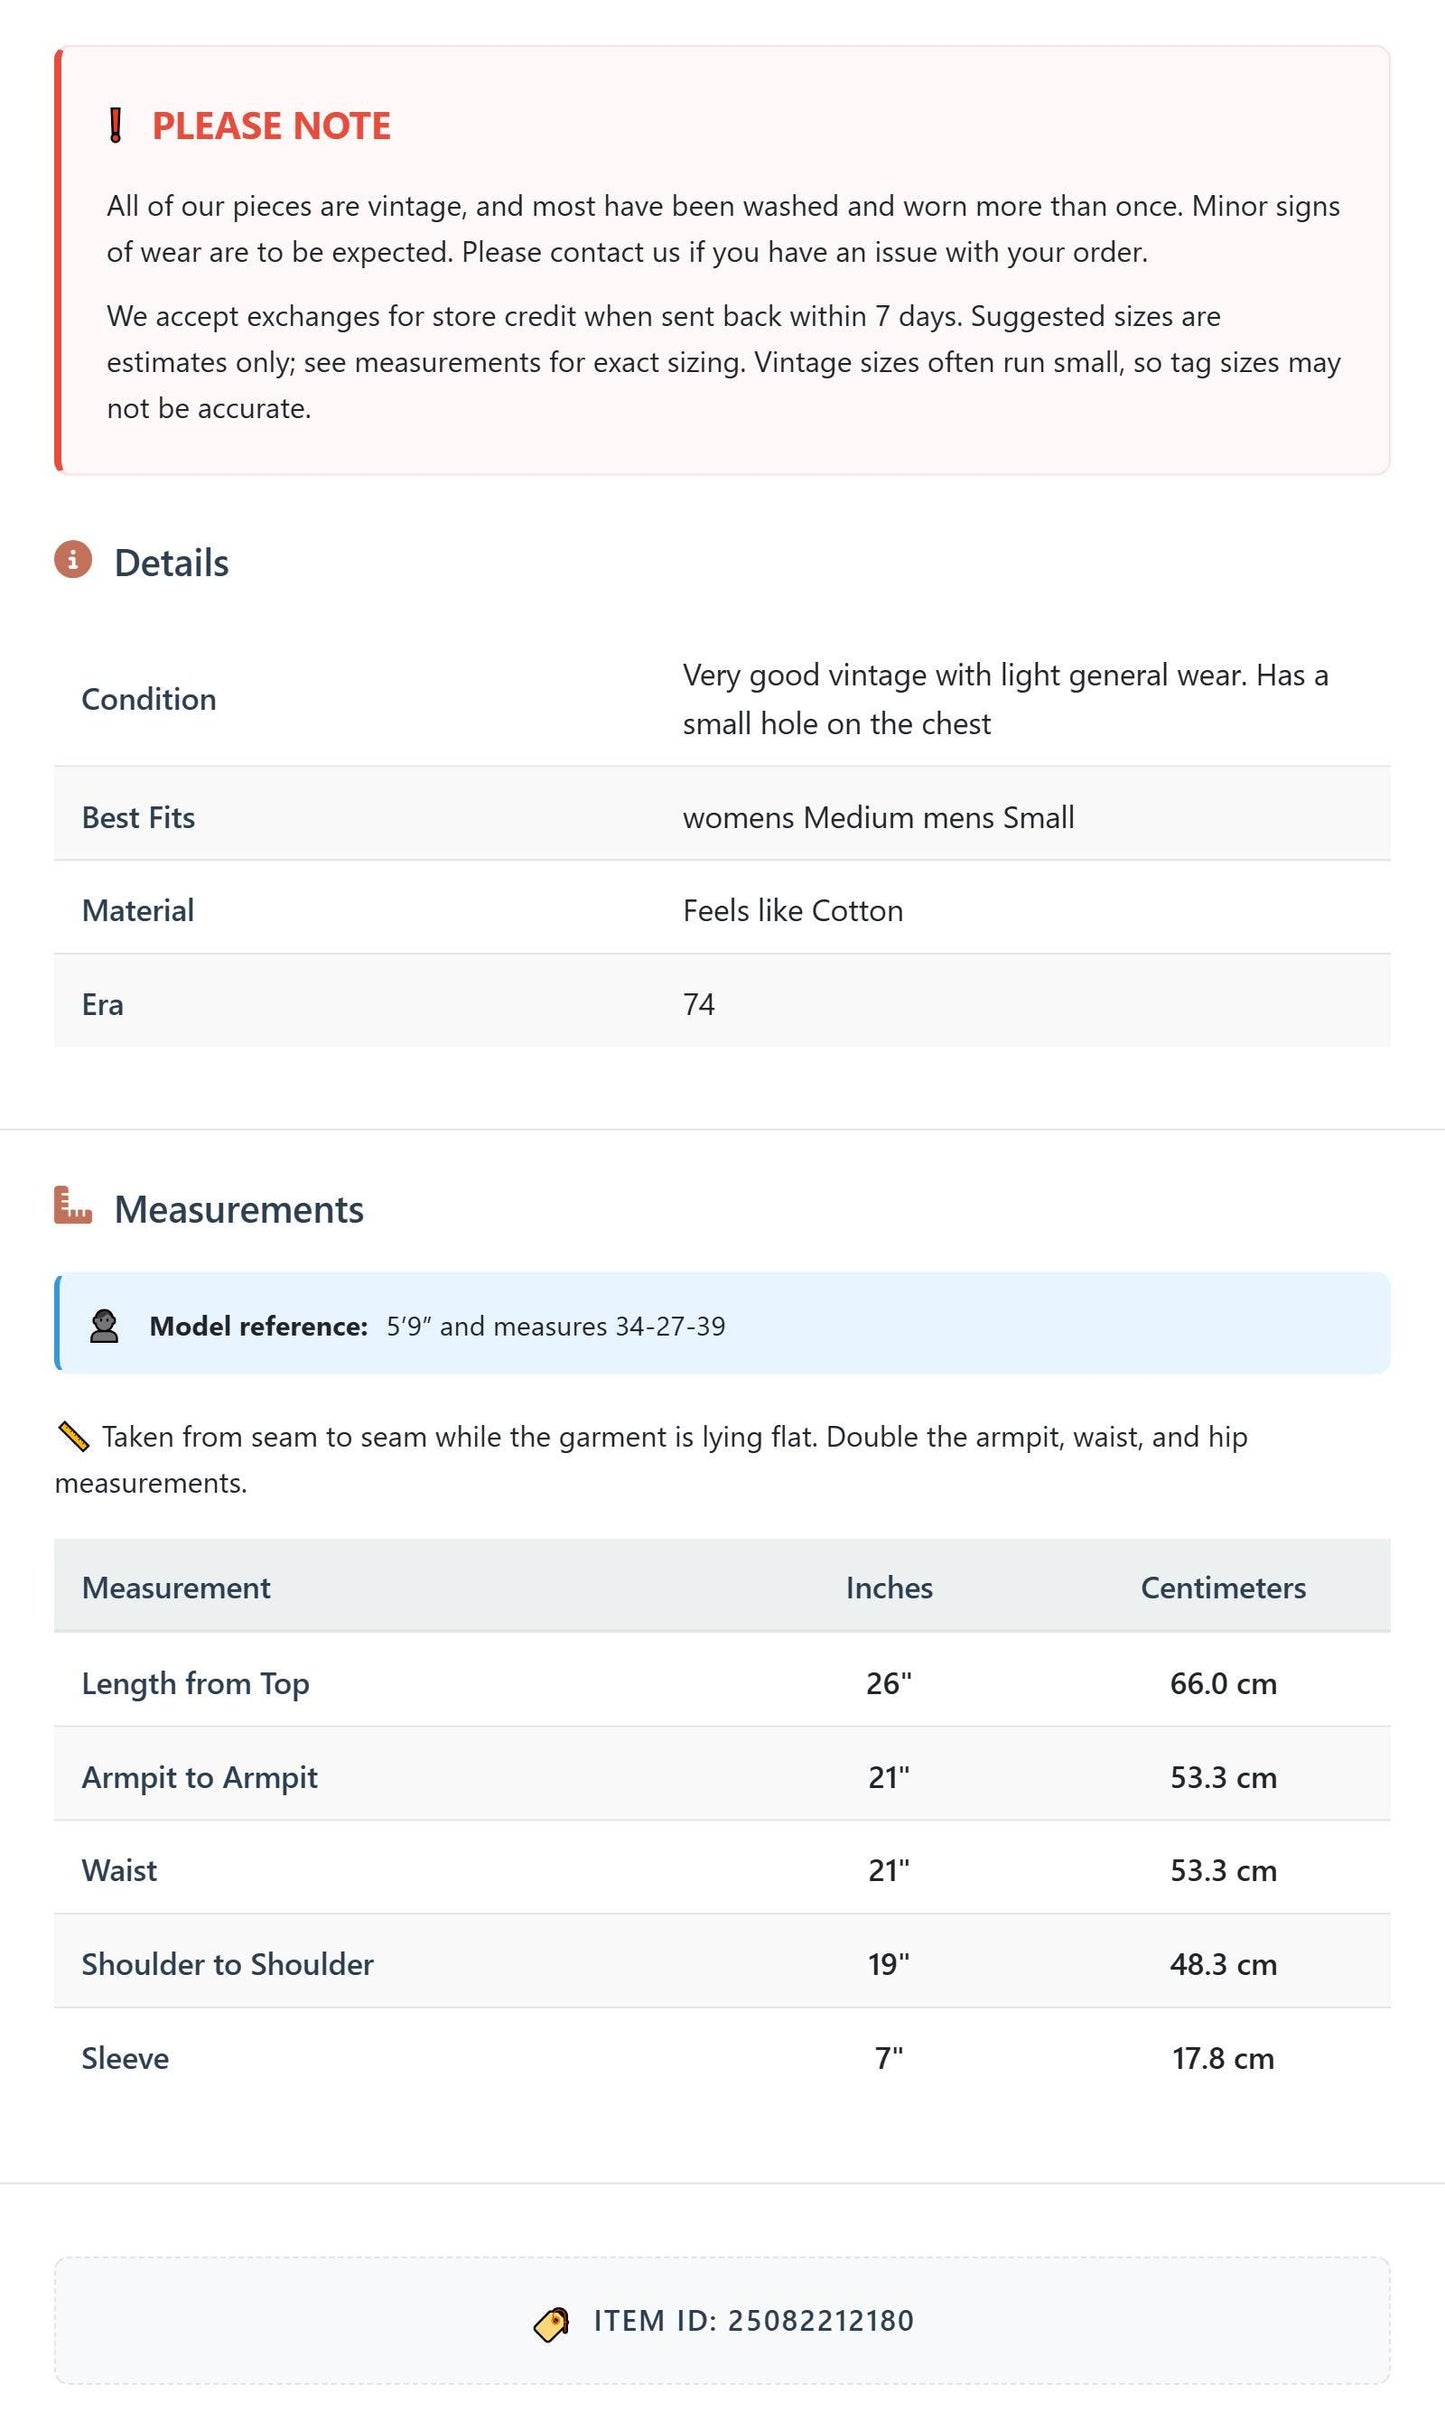This screenshot has height=2431, width=1445.
Task: Select the Condition row label
Action: tap(149, 699)
